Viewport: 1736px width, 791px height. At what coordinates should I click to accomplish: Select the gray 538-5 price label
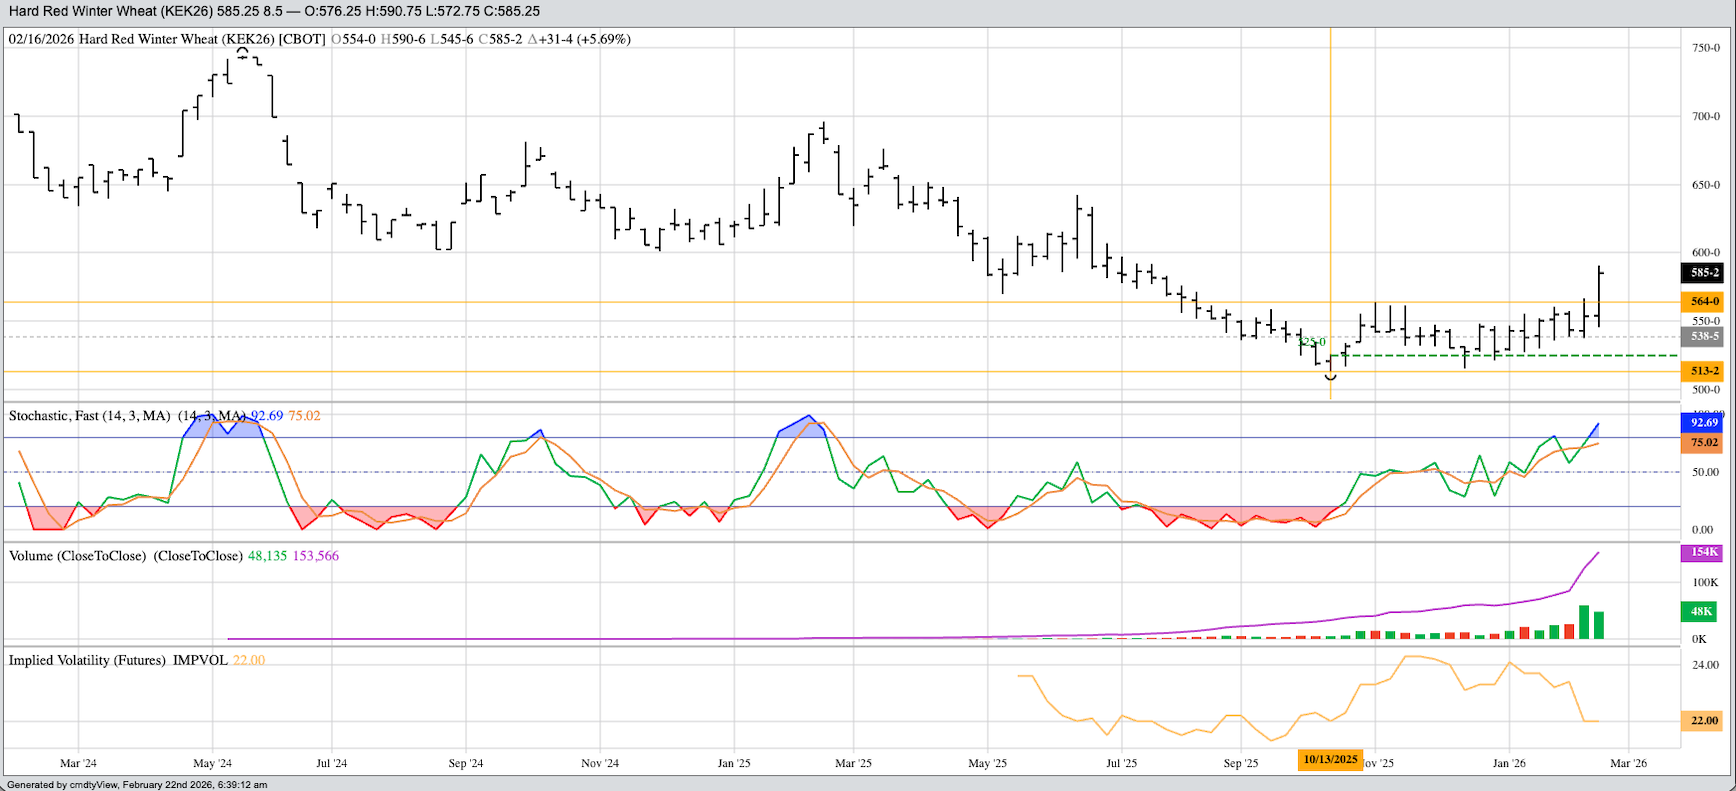(x=1704, y=337)
